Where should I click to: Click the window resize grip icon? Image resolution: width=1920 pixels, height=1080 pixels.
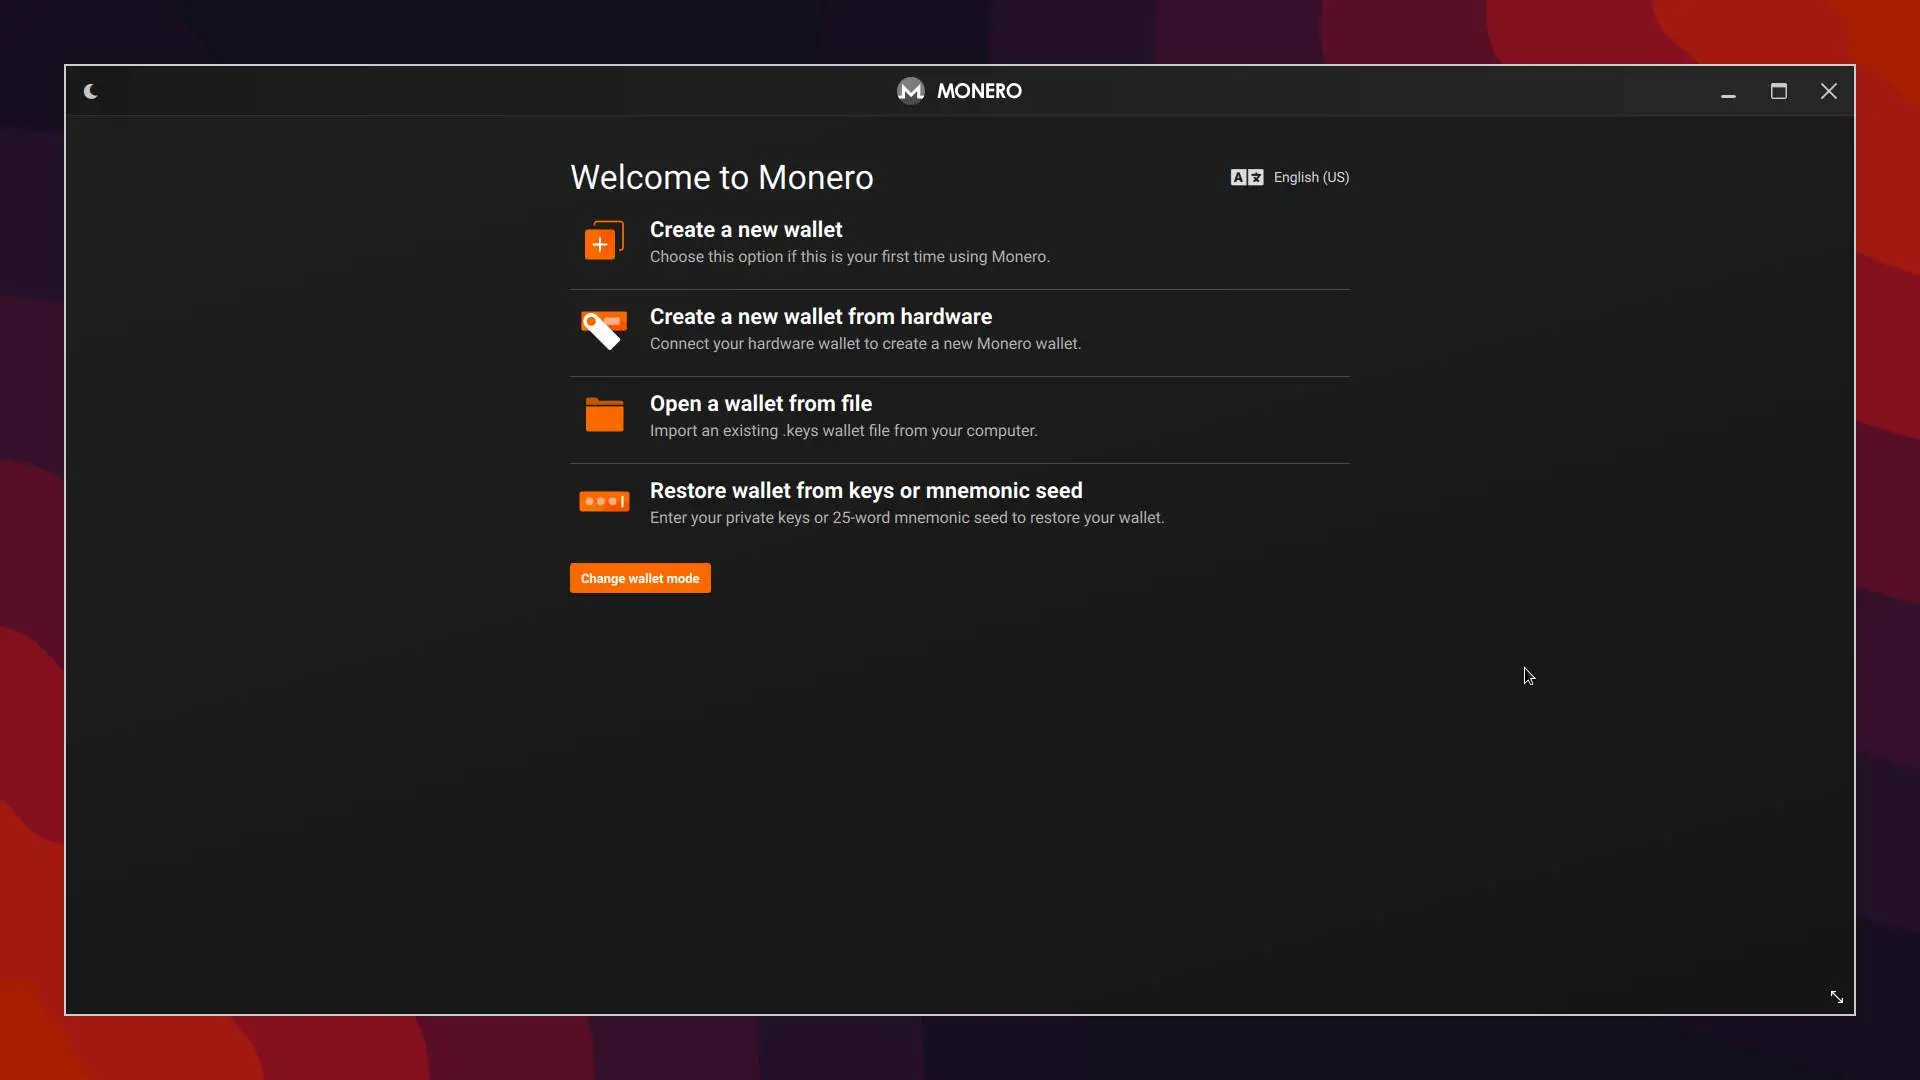click(1837, 997)
